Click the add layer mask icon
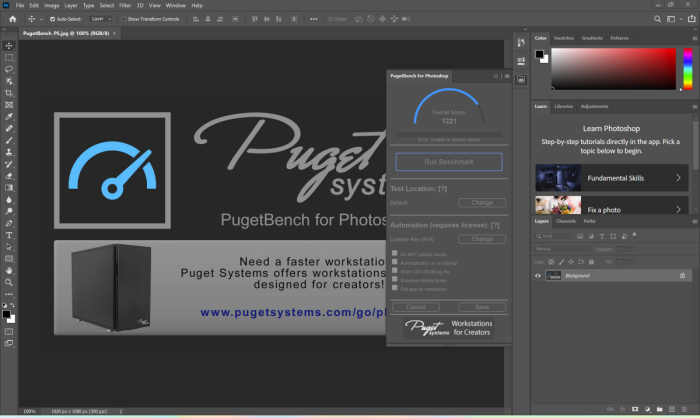The image size is (700, 418). click(x=635, y=409)
